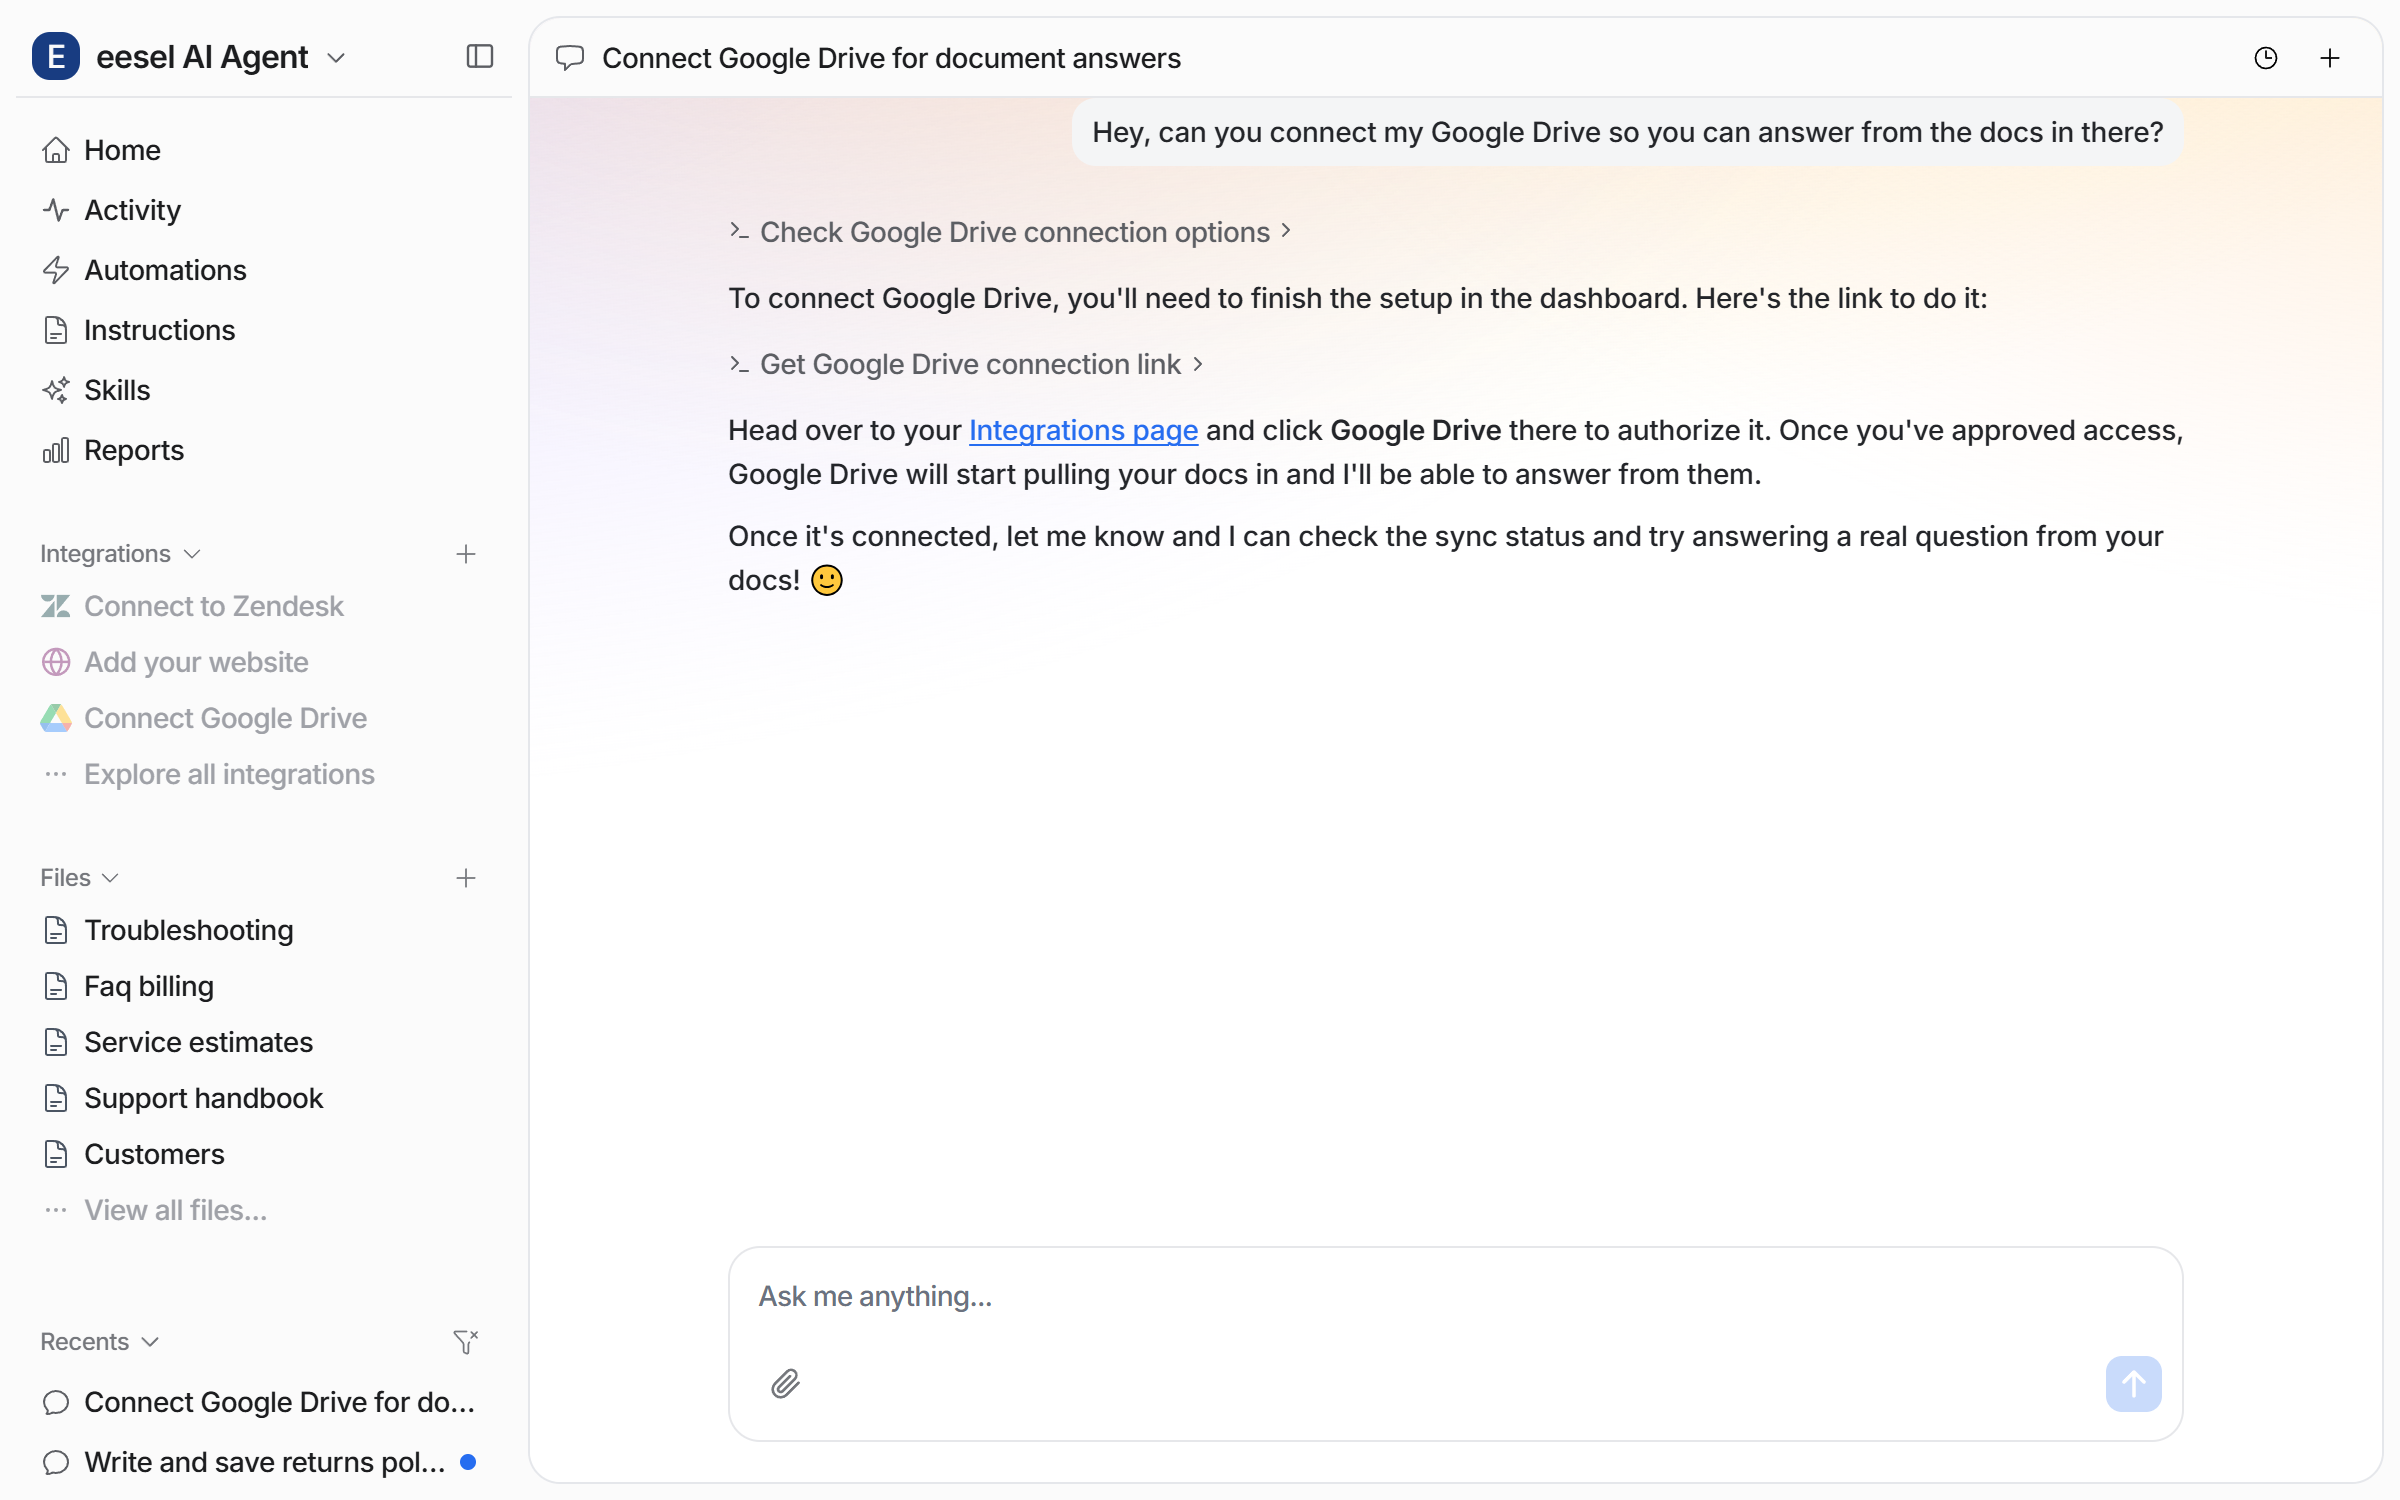The image size is (2400, 1500).
Task: Click the Recents filter icon
Action: click(x=466, y=1342)
